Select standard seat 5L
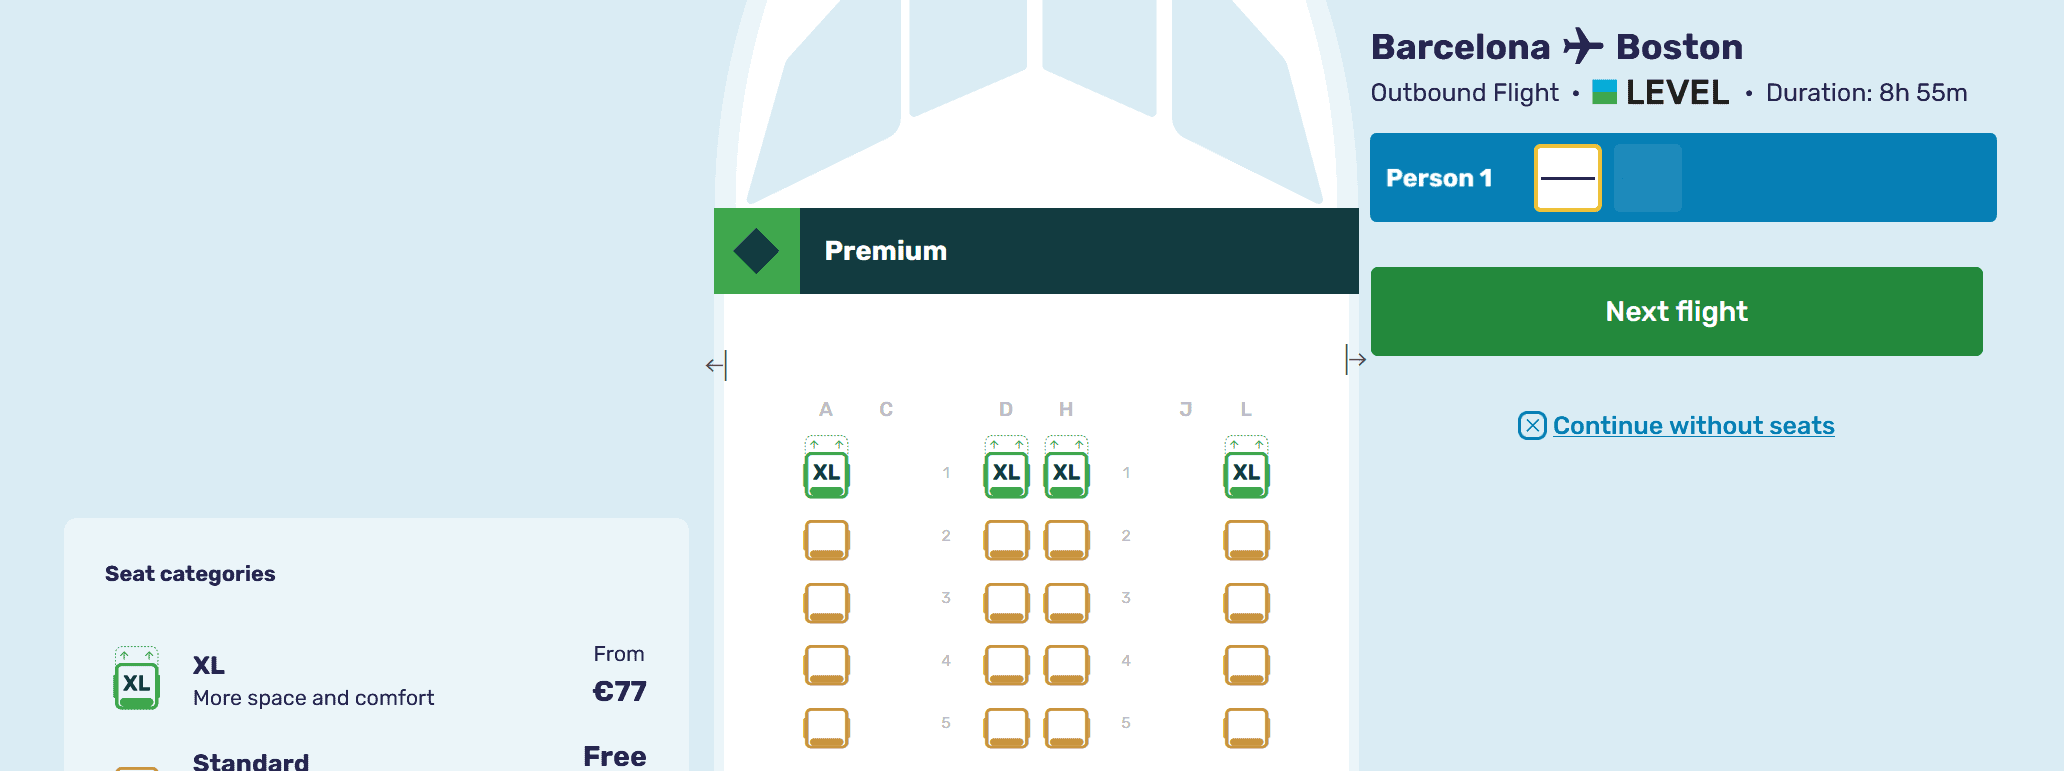Image resolution: width=2064 pixels, height=771 pixels. tap(1246, 728)
